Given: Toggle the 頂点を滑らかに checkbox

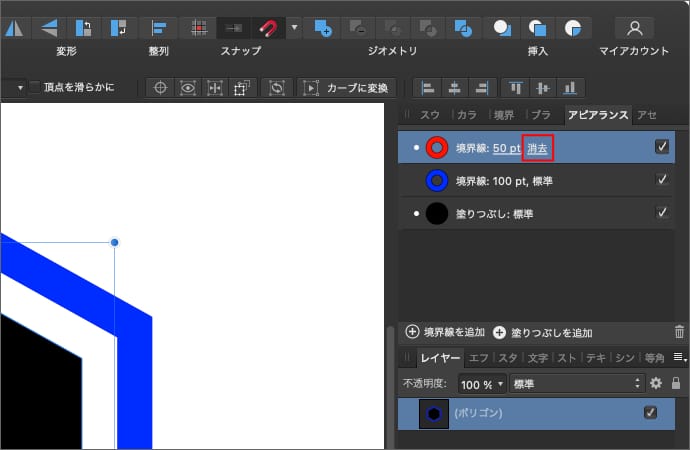Looking at the screenshot, I should pyautogui.click(x=36, y=88).
